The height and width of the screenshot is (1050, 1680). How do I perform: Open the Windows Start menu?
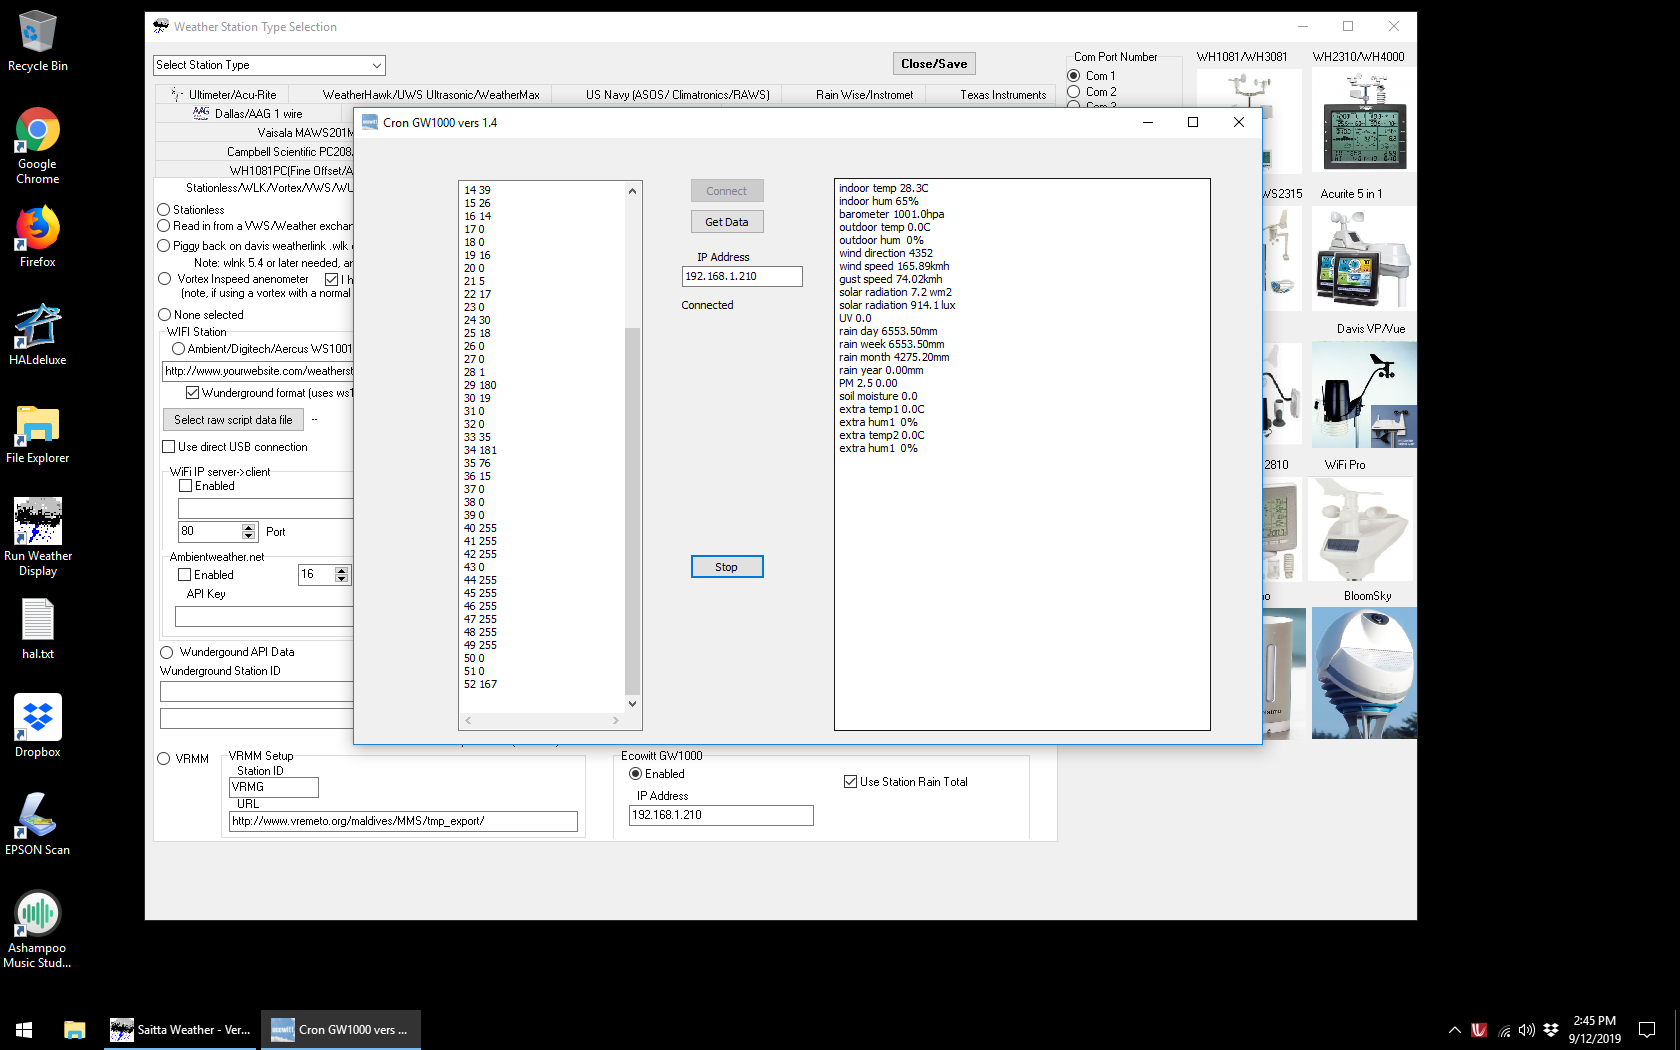[24, 1029]
